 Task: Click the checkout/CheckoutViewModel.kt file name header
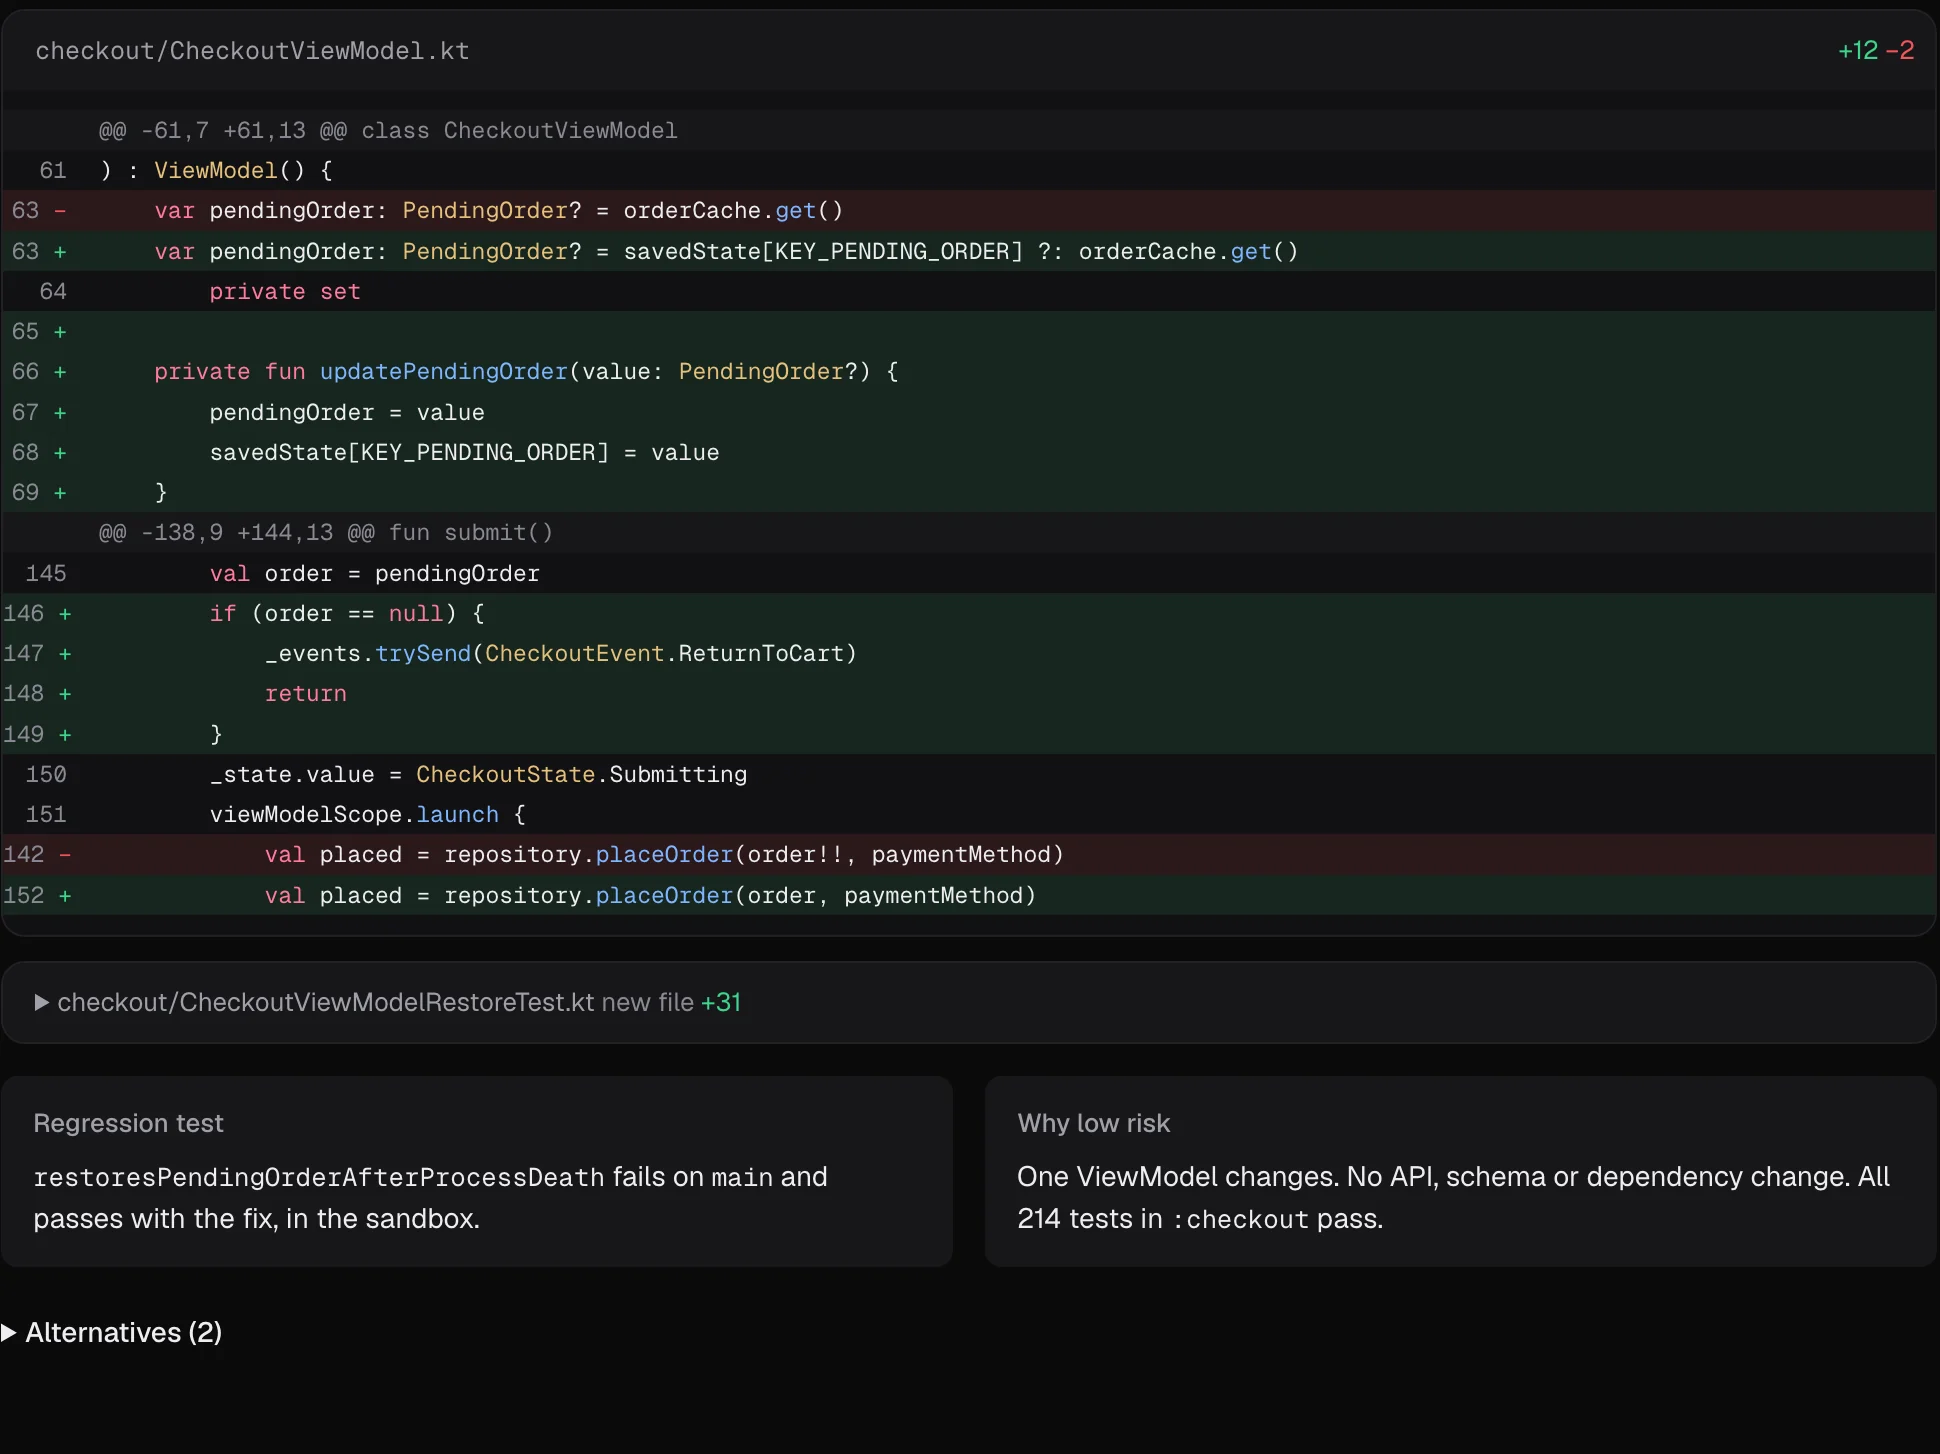252,51
